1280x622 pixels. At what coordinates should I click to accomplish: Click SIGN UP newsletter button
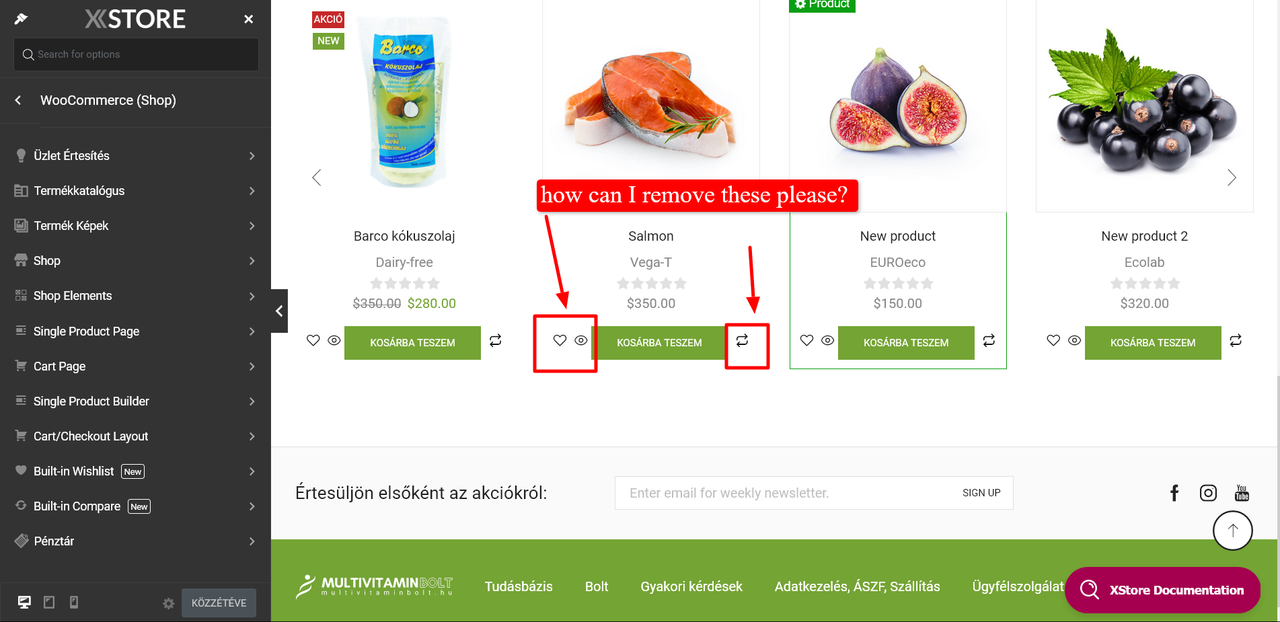click(x=981, y=493)
